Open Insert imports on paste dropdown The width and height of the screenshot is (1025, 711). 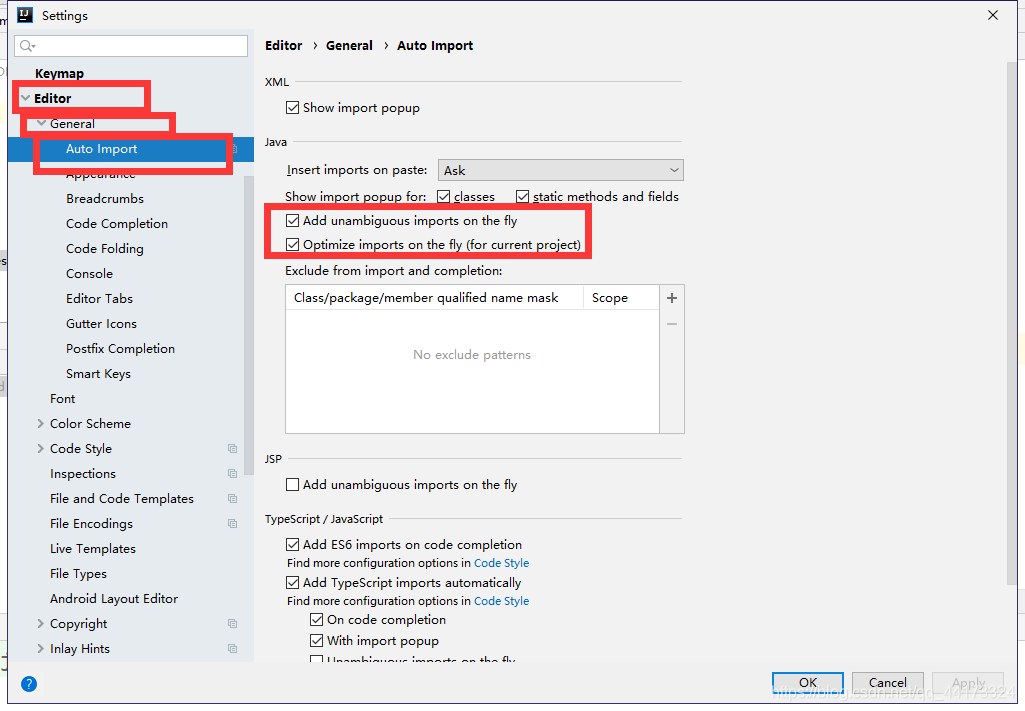(561, 171)
